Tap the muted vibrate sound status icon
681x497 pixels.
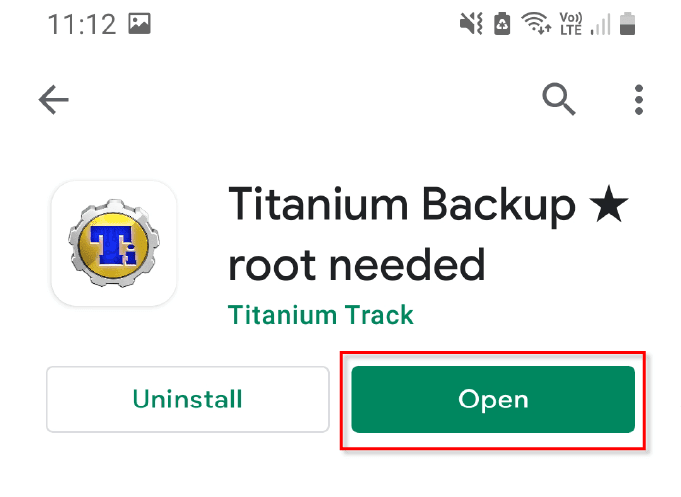(x=471, y=23)
